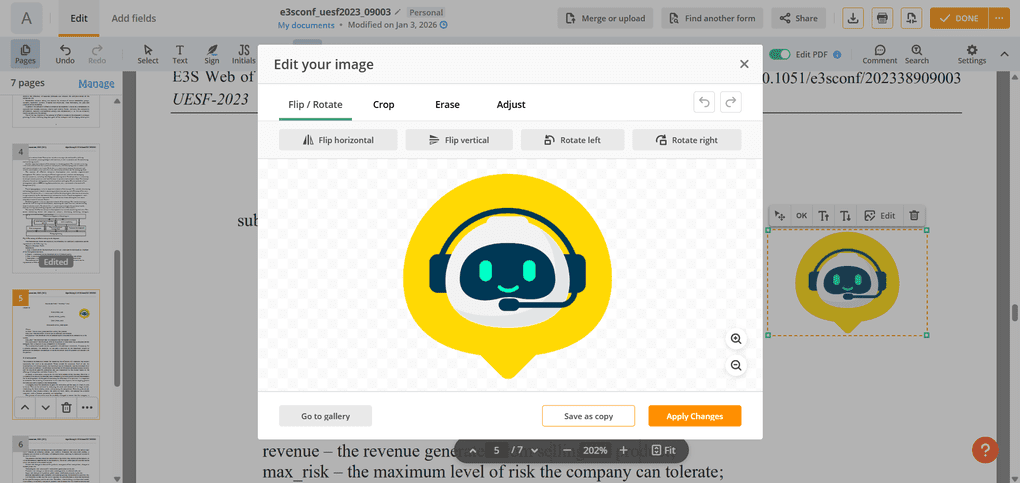Open the Adjust tab
Image resolution: width=1020 pixels, height=483 pixels.
pos(511,104)
